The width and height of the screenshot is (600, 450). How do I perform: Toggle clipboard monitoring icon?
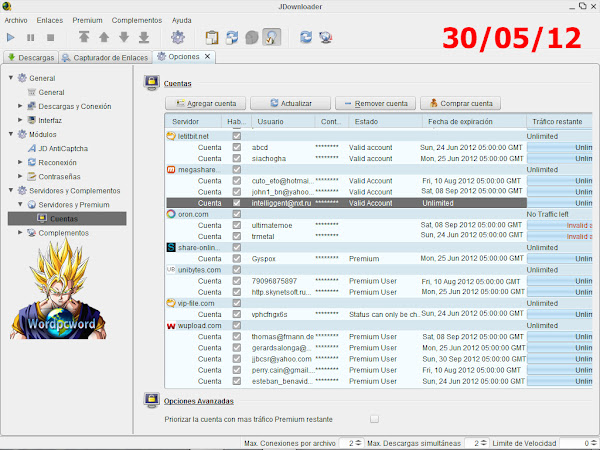coord(212,37)
